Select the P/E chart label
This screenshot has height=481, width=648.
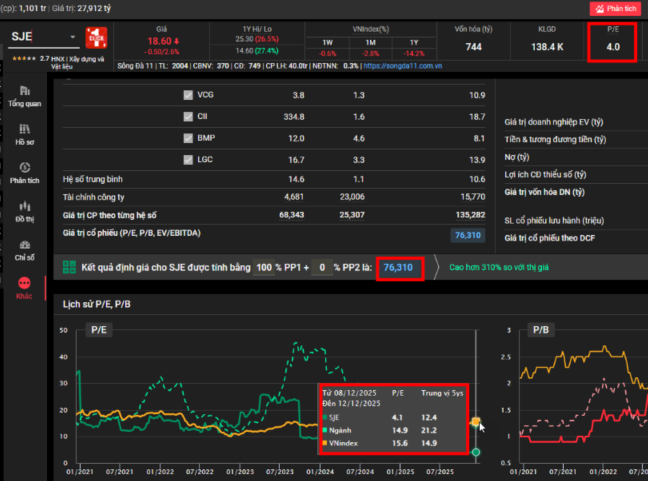click(x=99, y=330)
